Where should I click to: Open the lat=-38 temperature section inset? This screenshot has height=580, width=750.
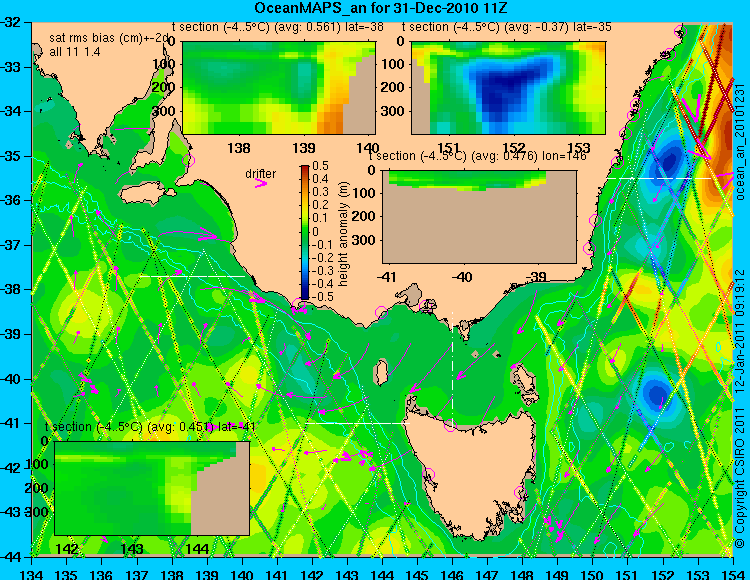pyautogui.click(x=279, y=88)
